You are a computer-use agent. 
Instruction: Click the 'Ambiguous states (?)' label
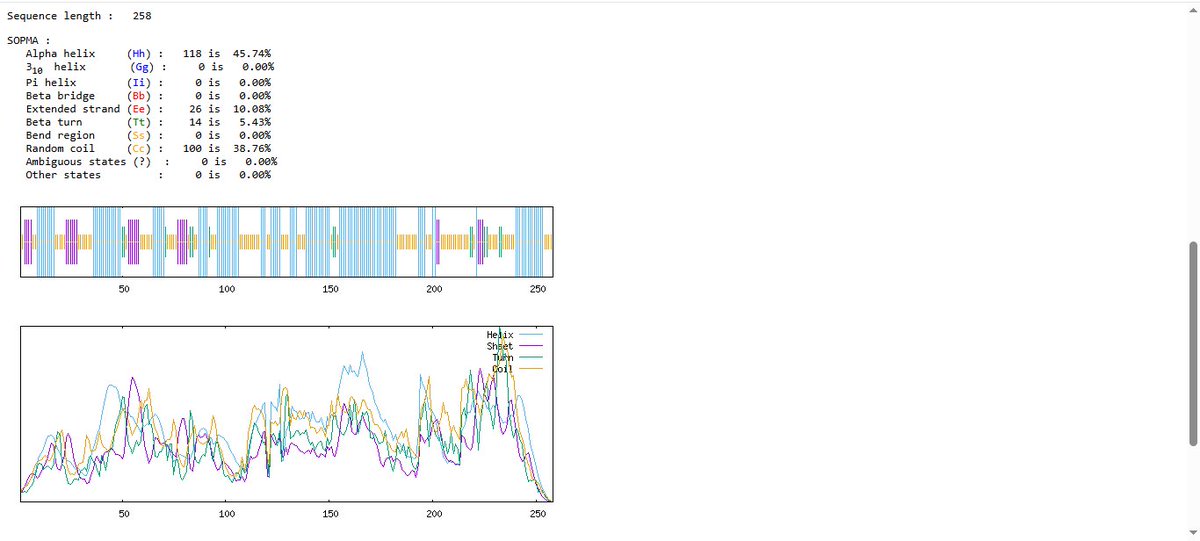point(89,161)
